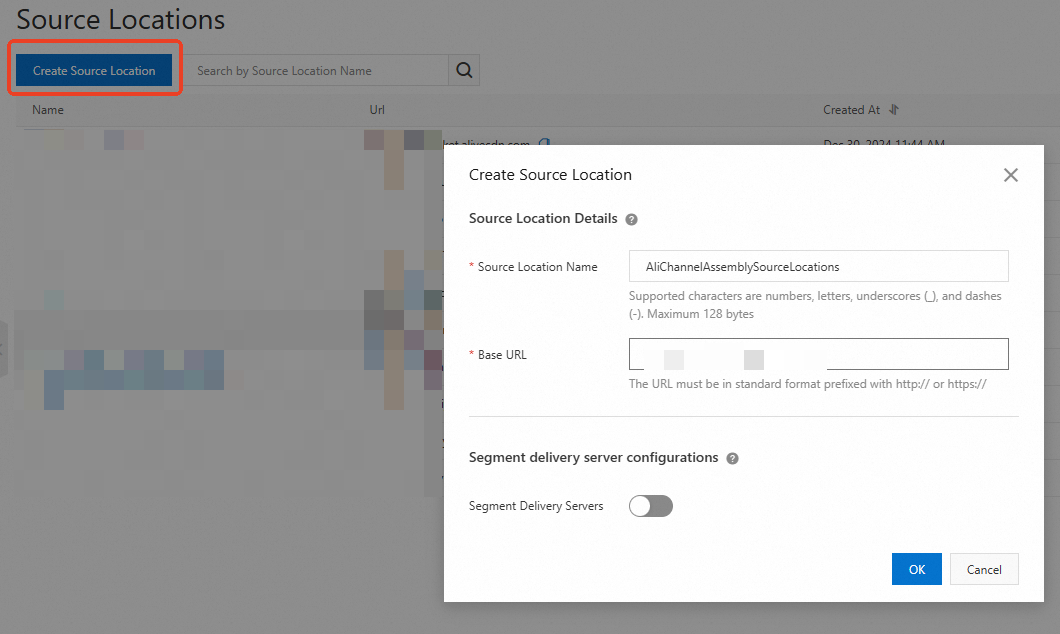Click the magnifier search icon

pos(464,70)
